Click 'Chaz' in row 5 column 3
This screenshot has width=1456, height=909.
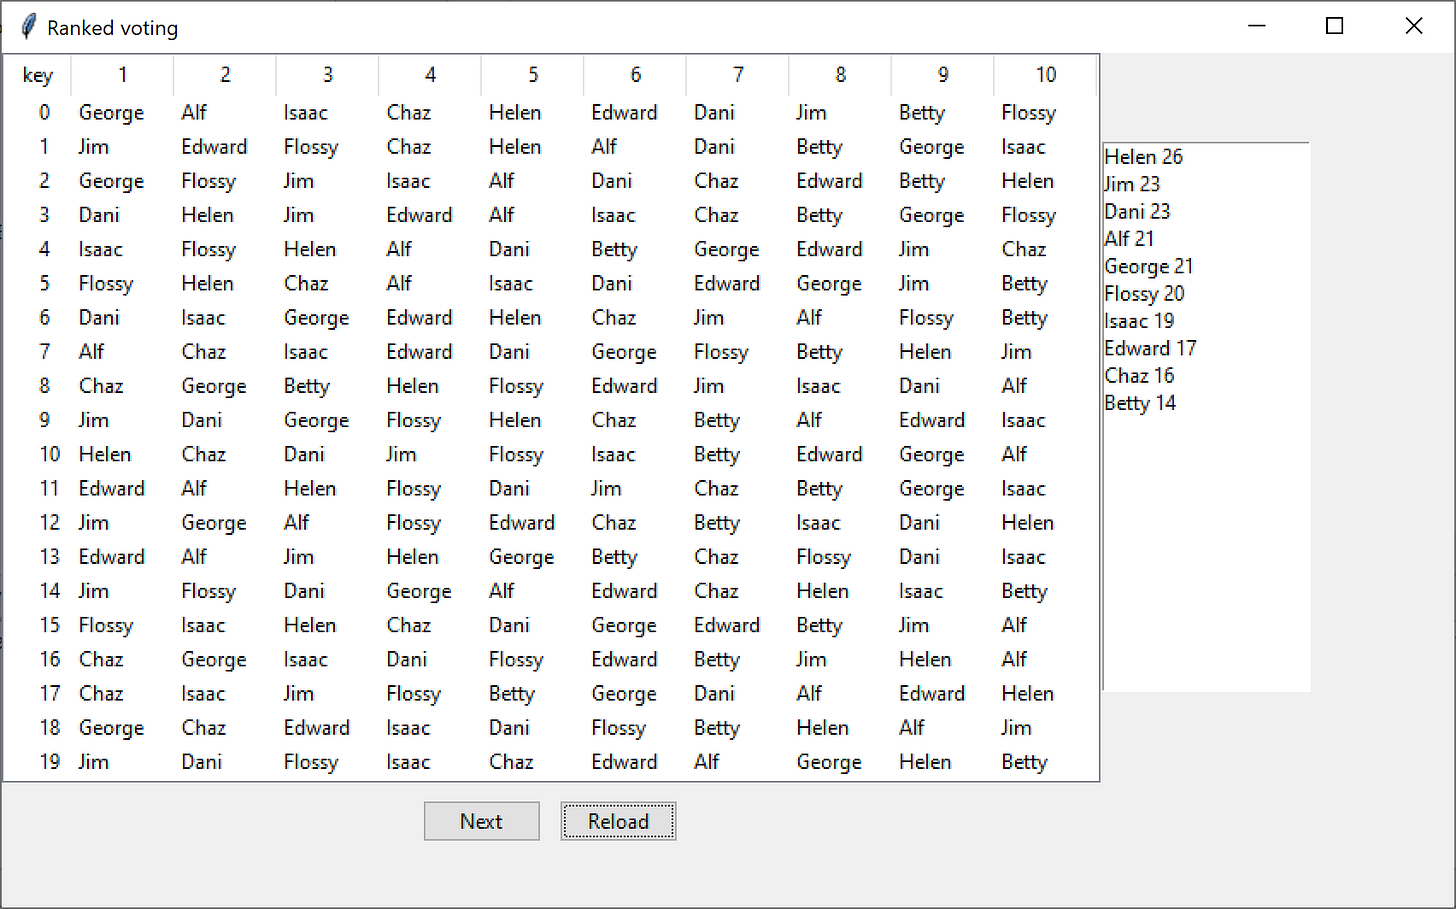[306, 283]
